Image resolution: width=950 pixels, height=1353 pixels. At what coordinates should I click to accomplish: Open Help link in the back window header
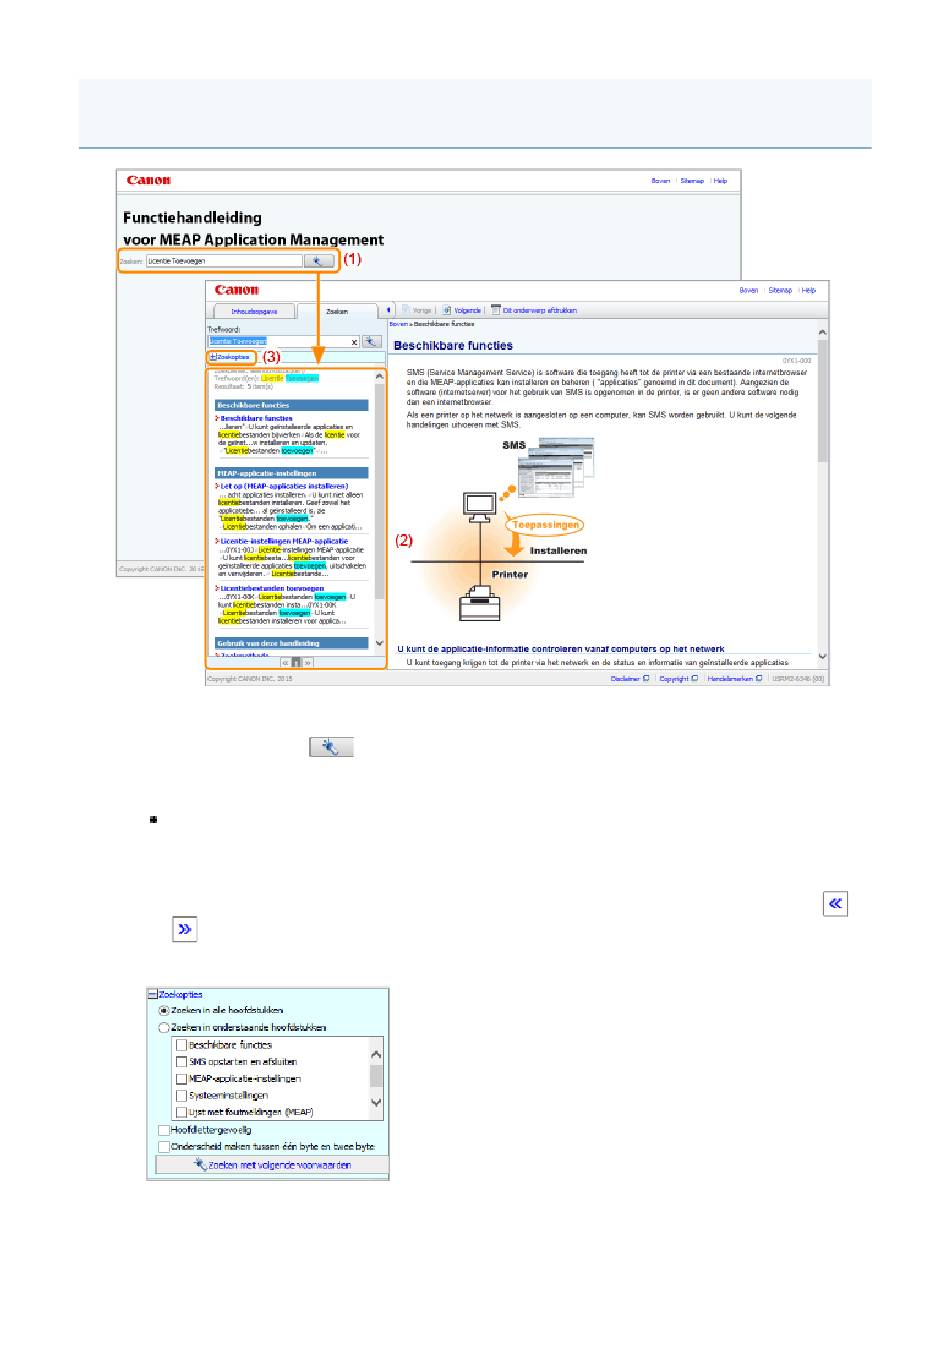coord(720,181)
